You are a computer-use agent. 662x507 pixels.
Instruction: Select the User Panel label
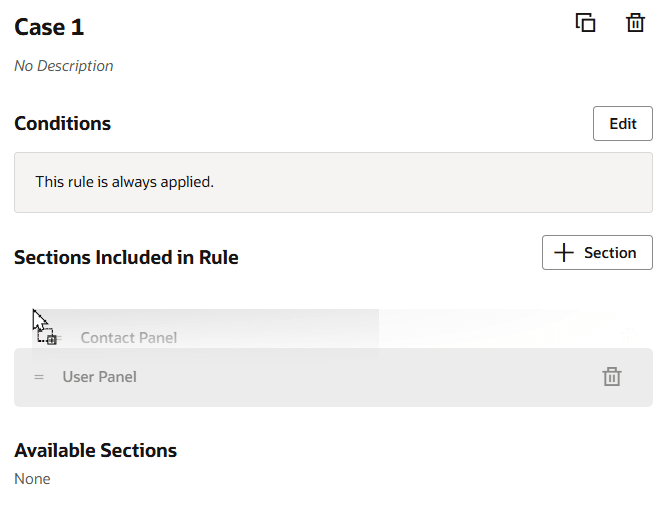100,377
